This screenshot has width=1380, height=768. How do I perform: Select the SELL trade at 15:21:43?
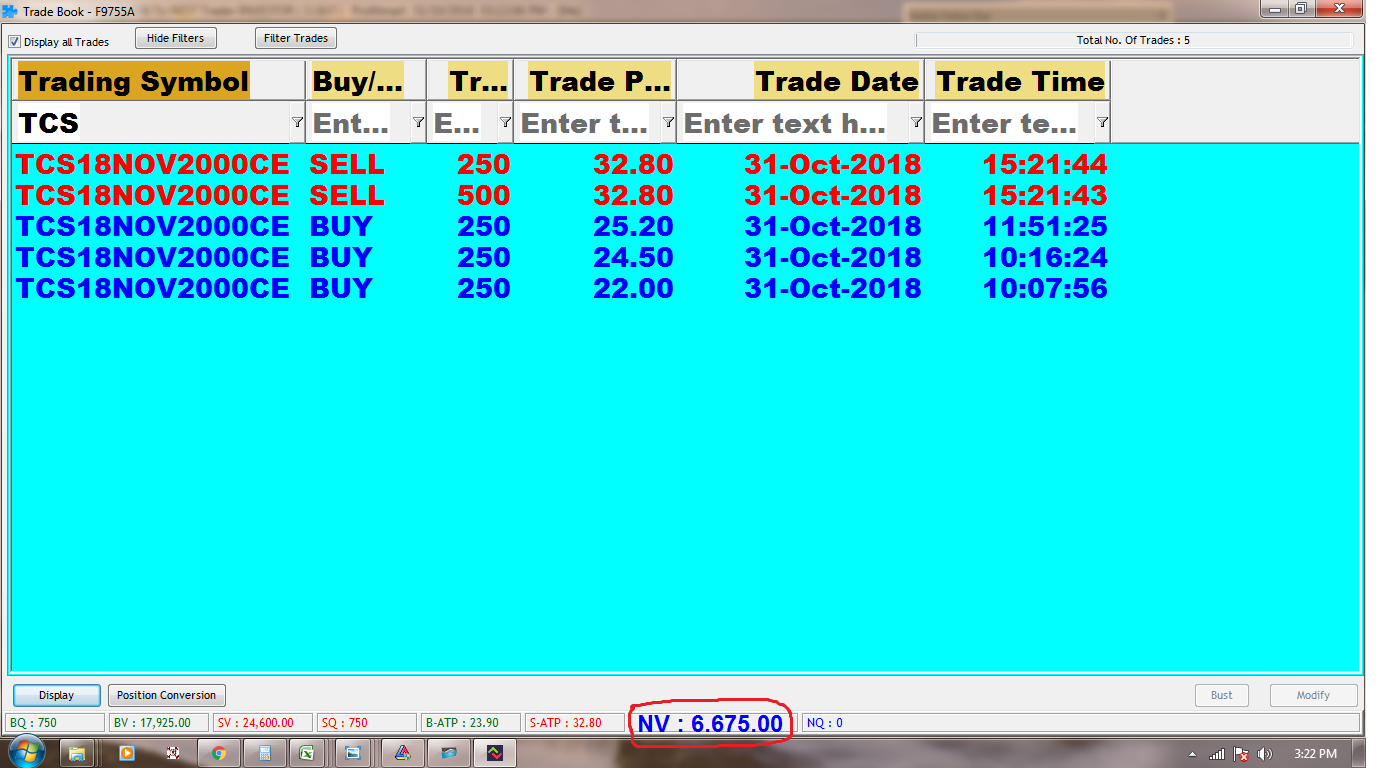[x=562, y=195]
